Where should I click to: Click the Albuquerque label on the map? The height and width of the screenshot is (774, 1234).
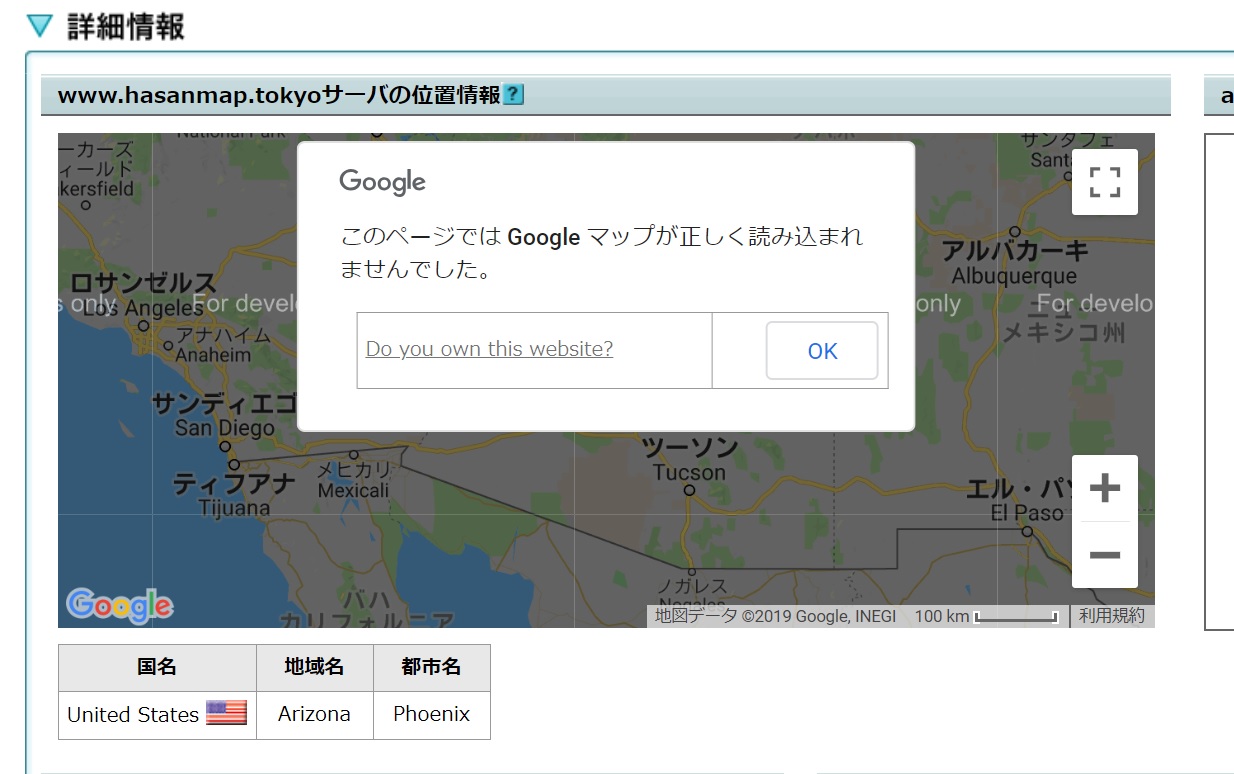[1014, 276]
